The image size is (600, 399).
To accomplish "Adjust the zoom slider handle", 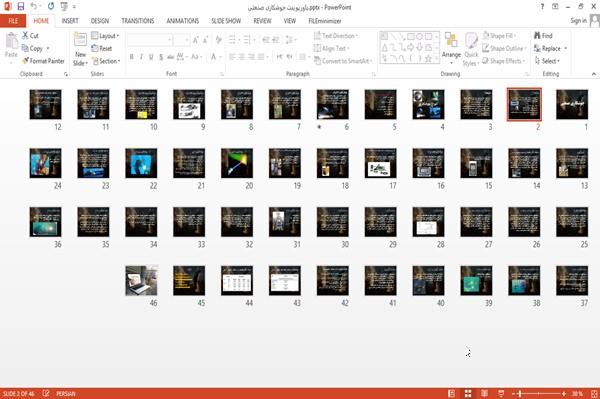I will [x=520, y=393].
